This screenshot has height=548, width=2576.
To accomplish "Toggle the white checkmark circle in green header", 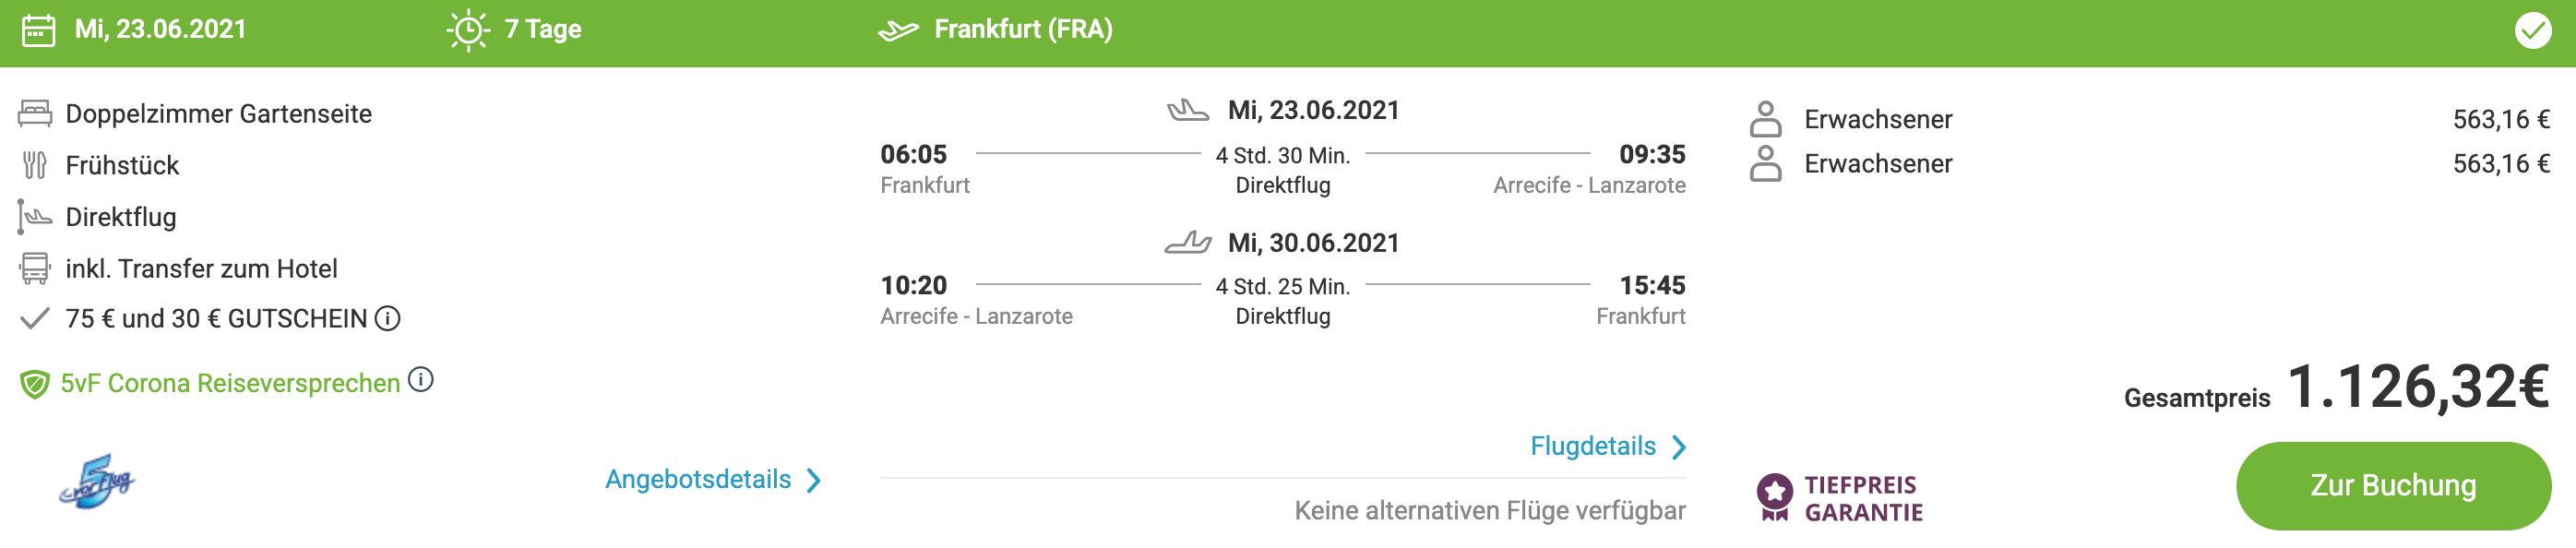I will click(2532, 31).
